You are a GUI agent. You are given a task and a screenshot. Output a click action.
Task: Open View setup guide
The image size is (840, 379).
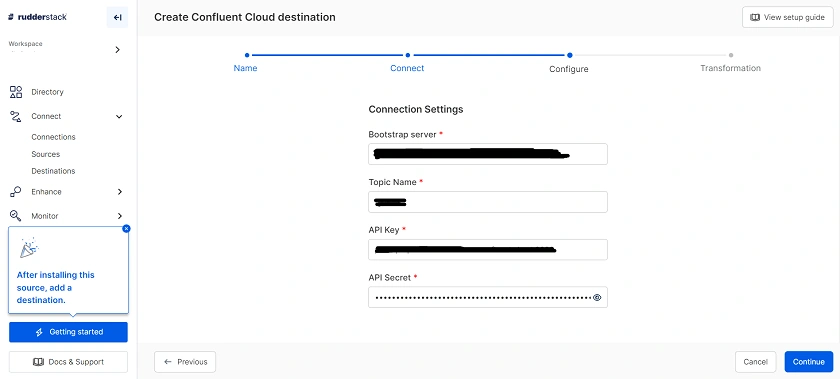[x=788, y=17]
